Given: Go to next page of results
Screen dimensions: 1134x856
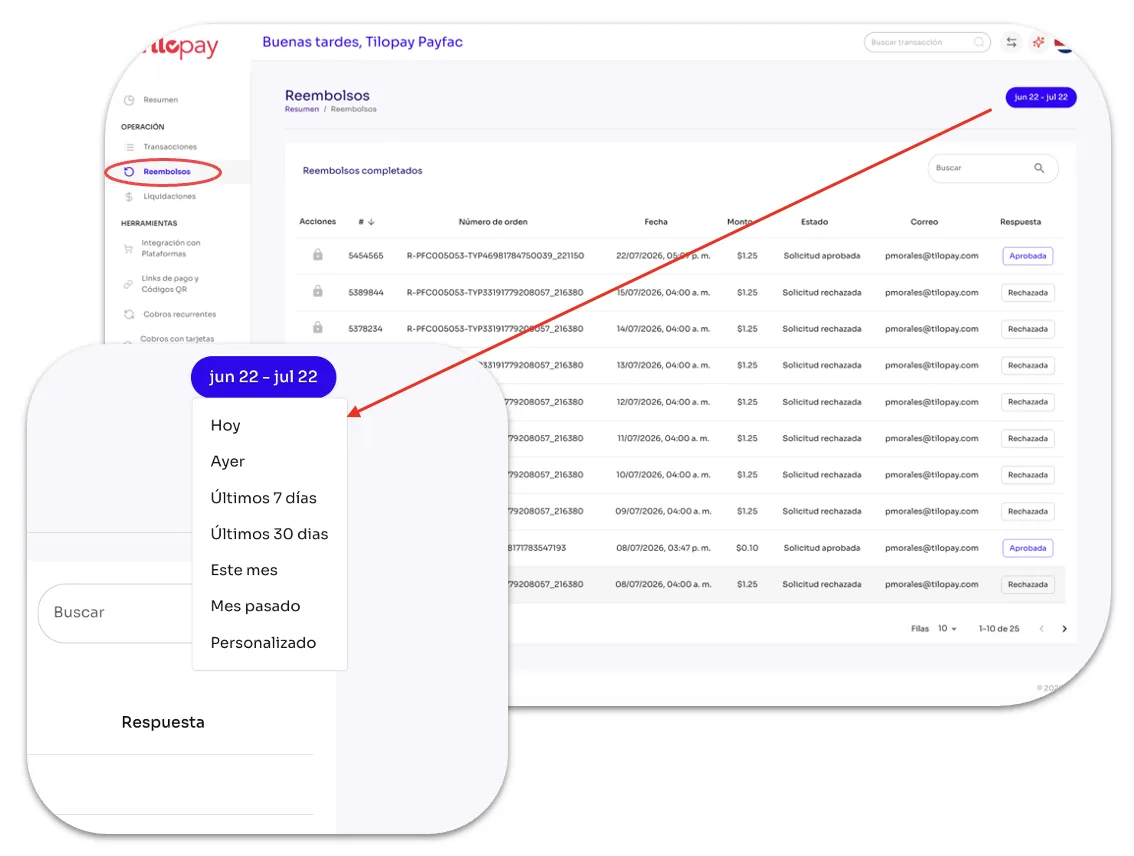Looking at the screenshot, I should 1064,628.
